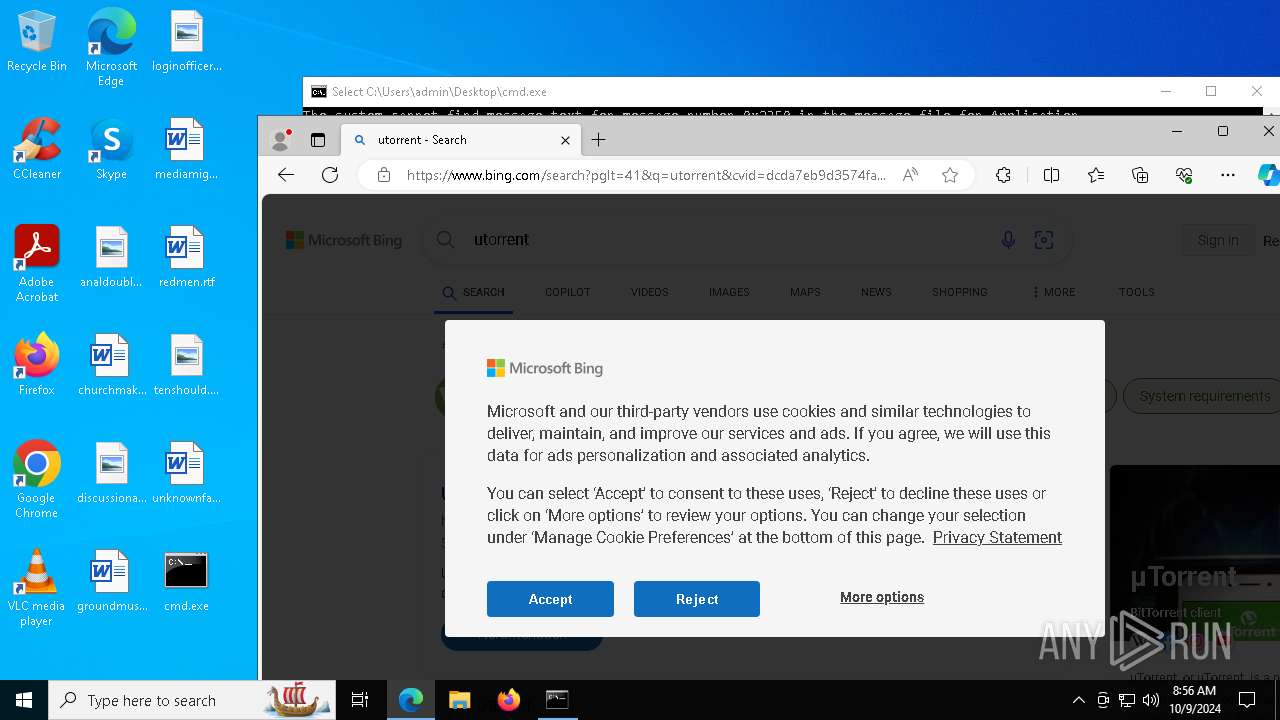The image size is (1280, 720).
Task: Open Microsoft Edge desktop shortcut
Action: pyautogui.click(x=111, y=47)
